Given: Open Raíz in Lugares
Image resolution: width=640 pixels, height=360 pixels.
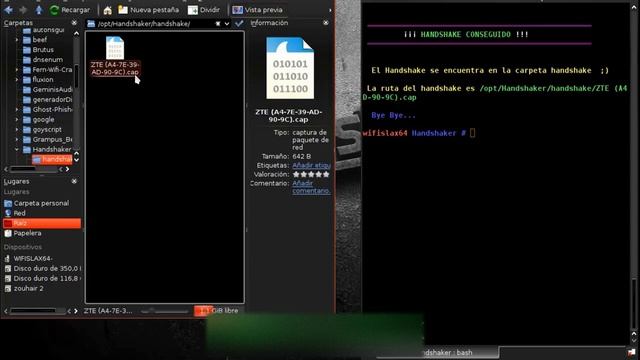Looking at the screenshot, I should pyautogui.click(x=42, y=223).
